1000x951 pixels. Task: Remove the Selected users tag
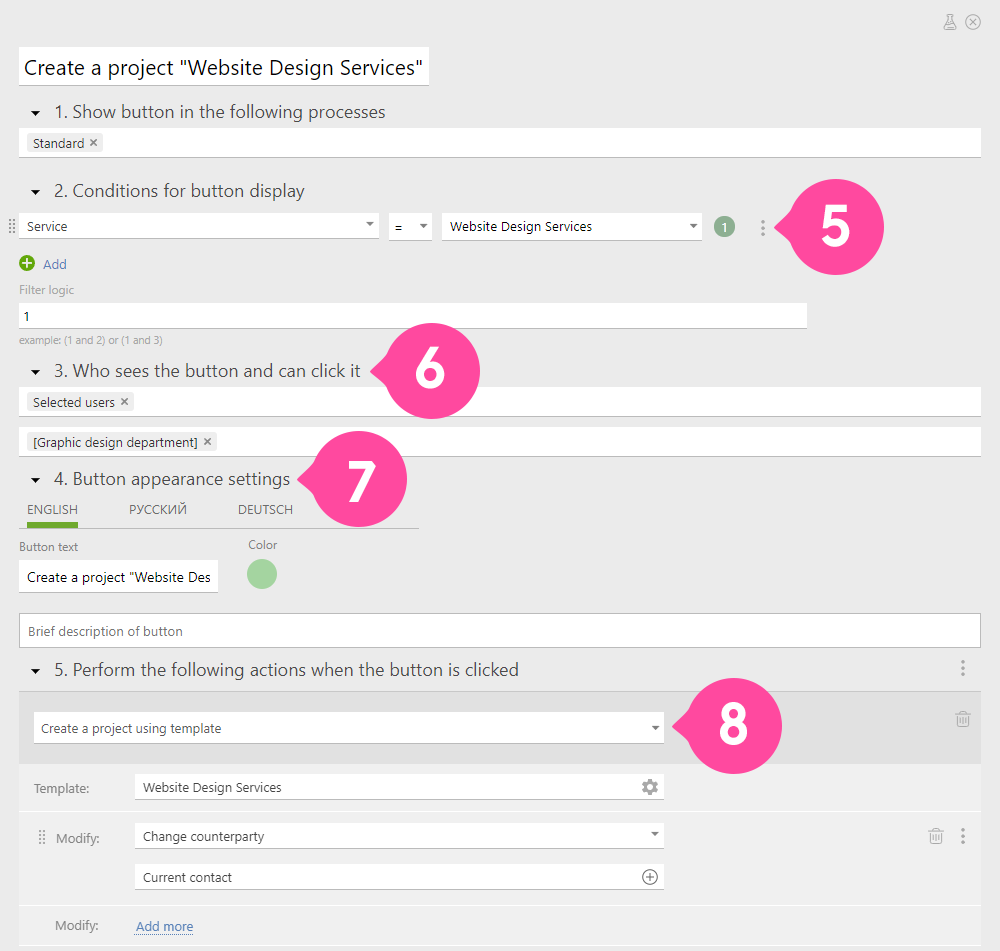point(124,401)
